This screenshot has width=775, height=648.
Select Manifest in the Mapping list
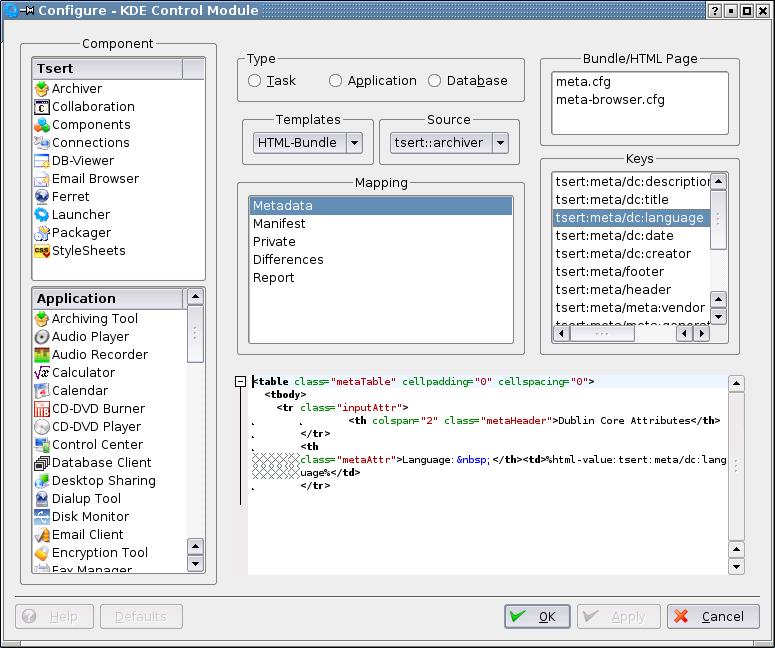tap(279, 224)
